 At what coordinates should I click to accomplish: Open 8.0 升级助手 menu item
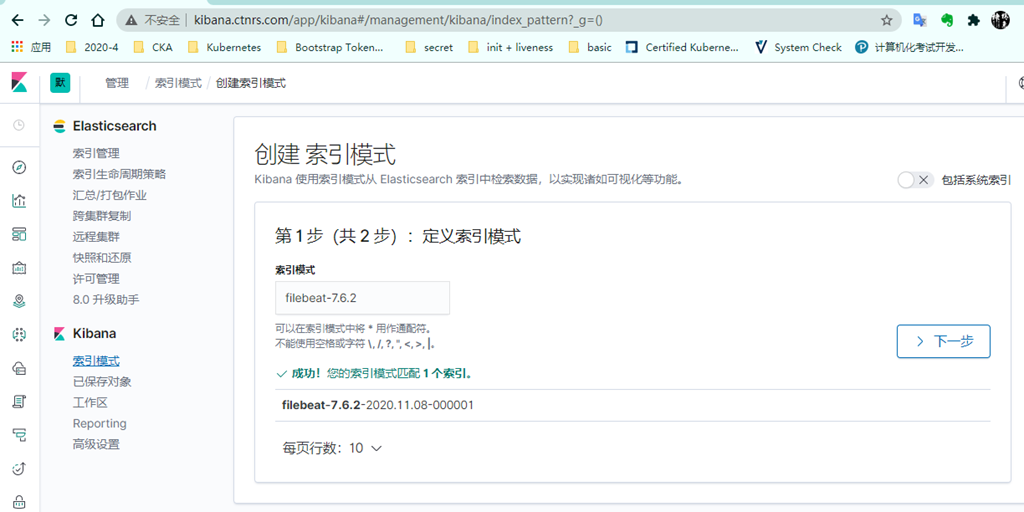pyautogui.click(x=106, y=300)
